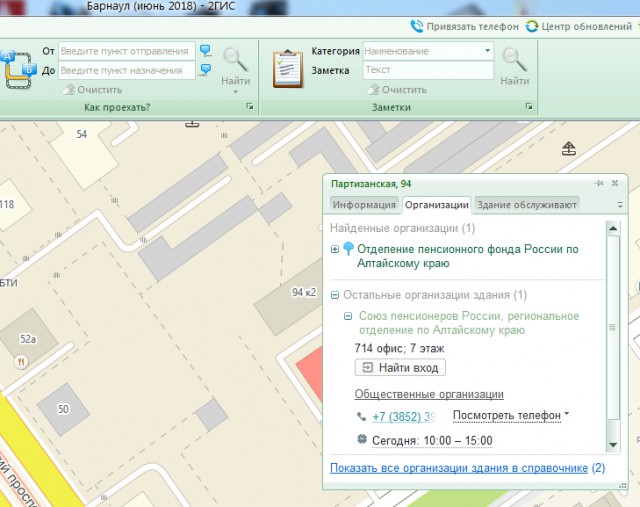
Task: Open Союз пенсионеров России organization link
Action: (x=469, y=323)
